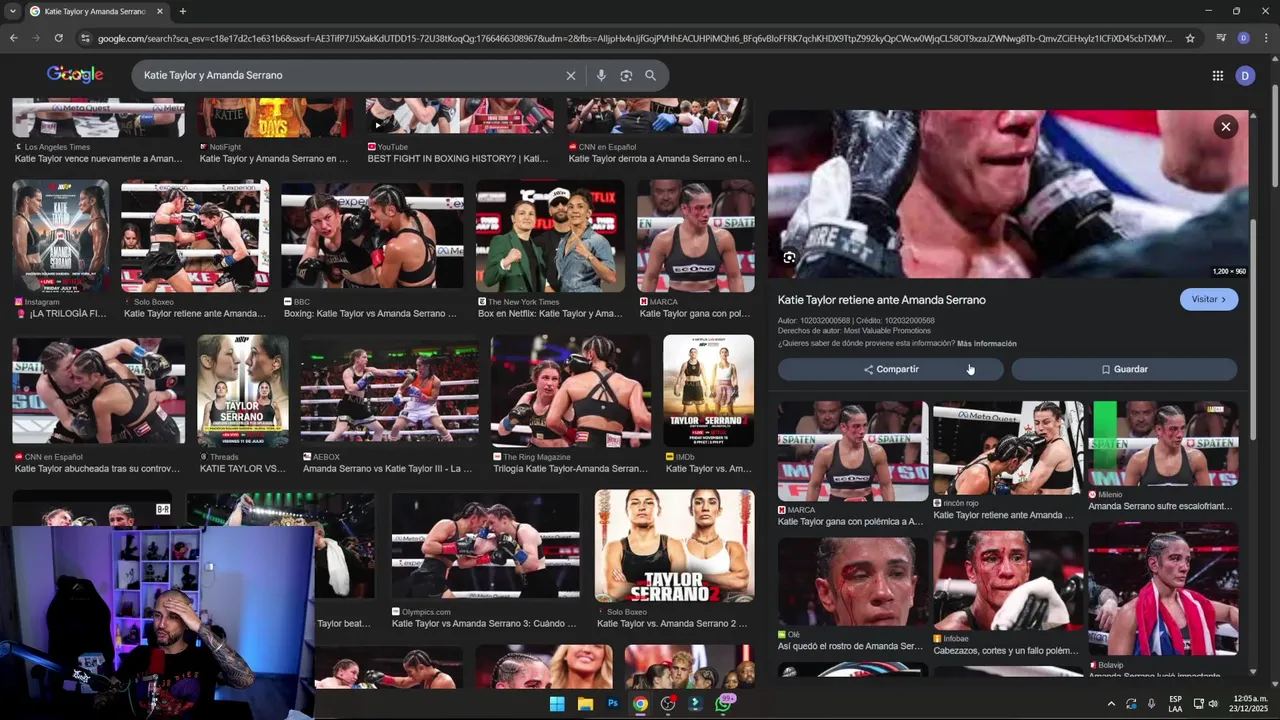The image size is (1280, 720).
Task: Open The Ring Magazine Trilogía thumbnail
Action: tap(570, 391)
